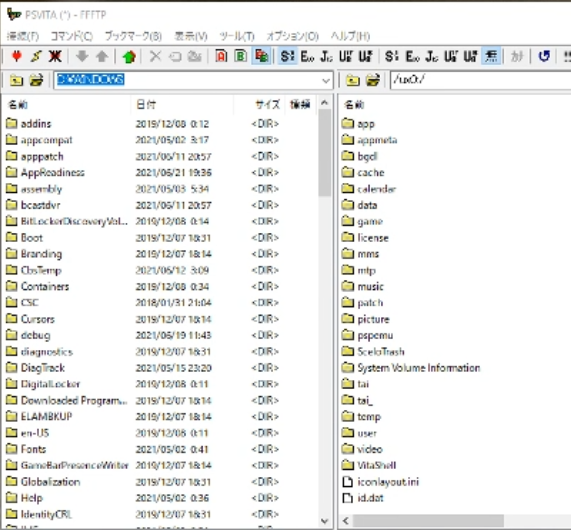Open the オプション(O) menu
571x530 pixels.
pos(292,36)
